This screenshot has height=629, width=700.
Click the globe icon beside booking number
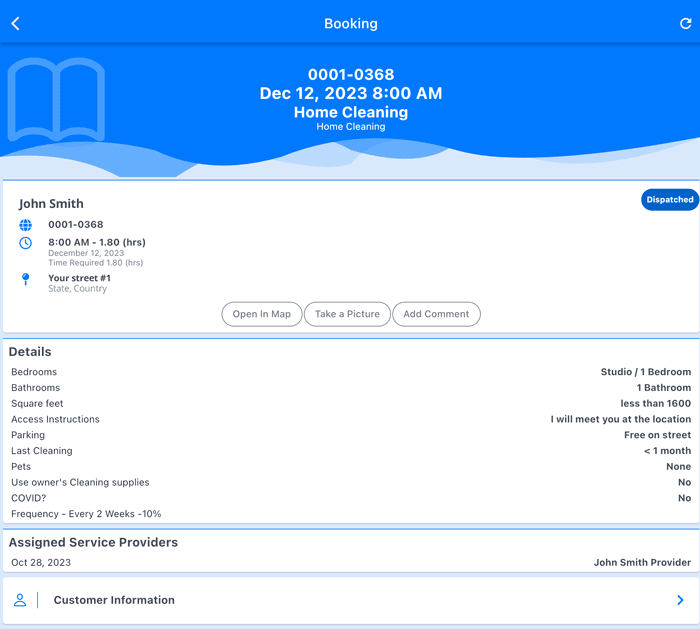25,225
